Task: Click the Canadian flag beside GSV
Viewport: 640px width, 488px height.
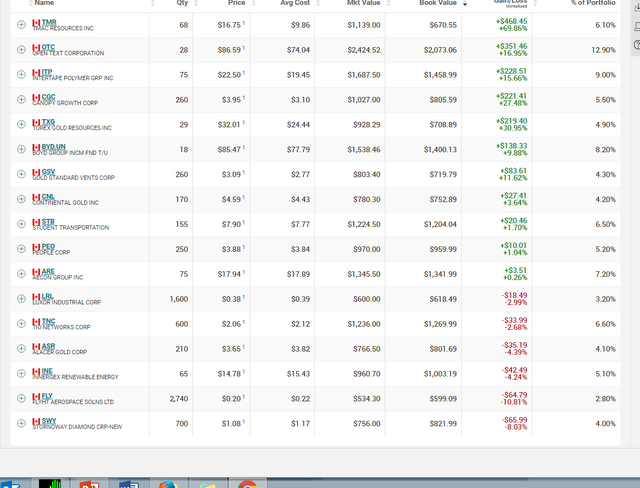Action: click(x=36, y=172)
